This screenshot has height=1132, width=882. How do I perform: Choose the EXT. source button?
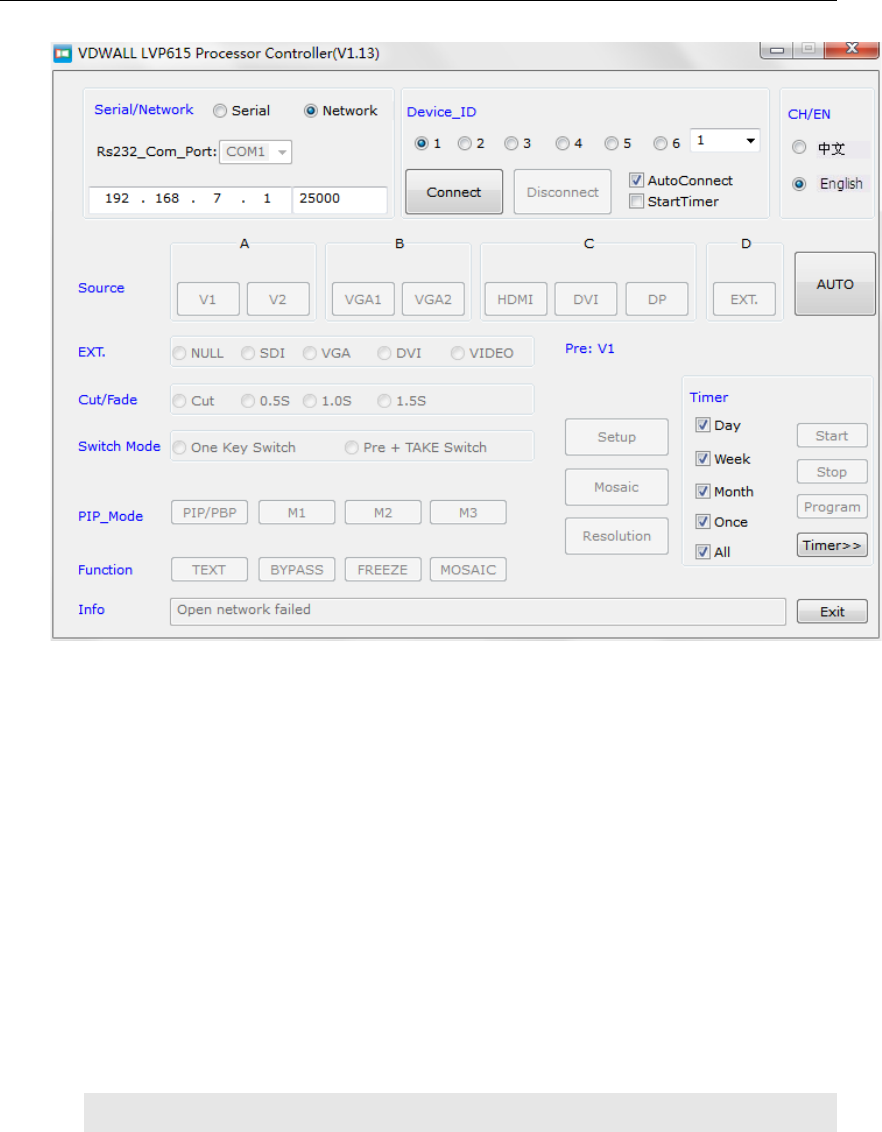[744, 300]
